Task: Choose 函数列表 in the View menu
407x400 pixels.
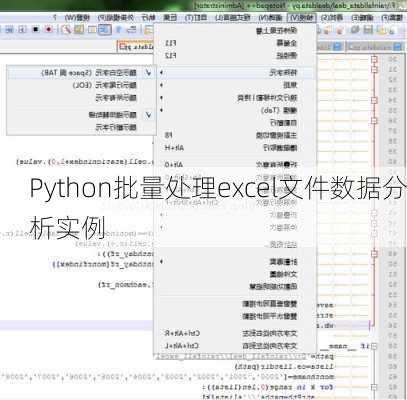Action: 235,286
